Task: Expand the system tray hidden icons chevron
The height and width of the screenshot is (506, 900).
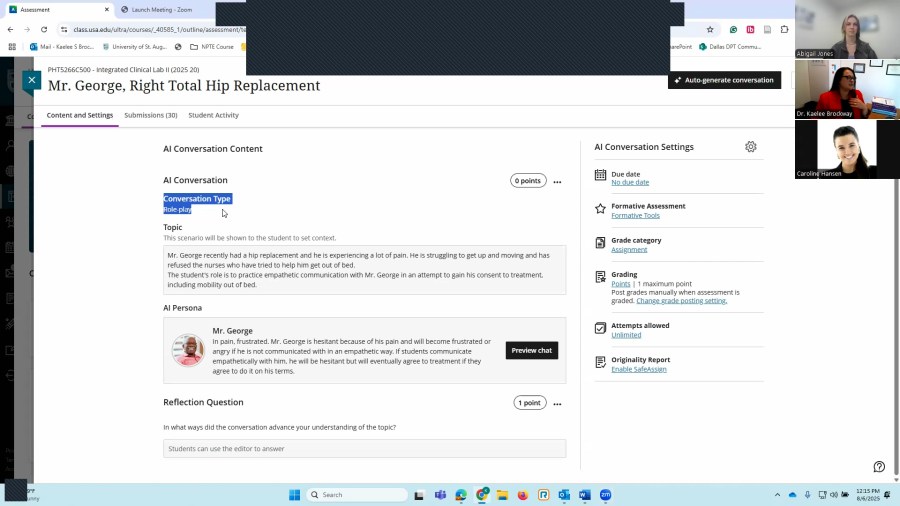Action: 777,495
